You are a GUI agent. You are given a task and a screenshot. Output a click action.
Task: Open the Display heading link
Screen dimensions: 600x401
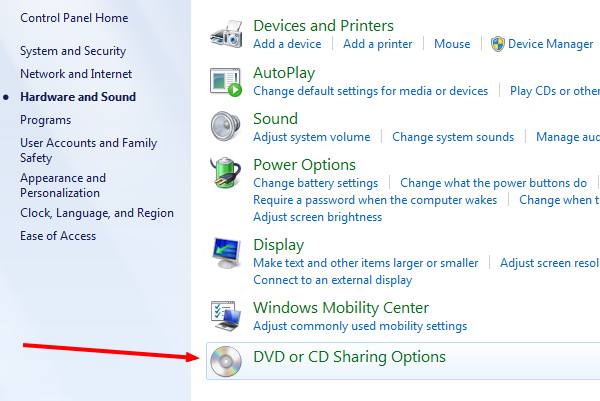point(279,245)
